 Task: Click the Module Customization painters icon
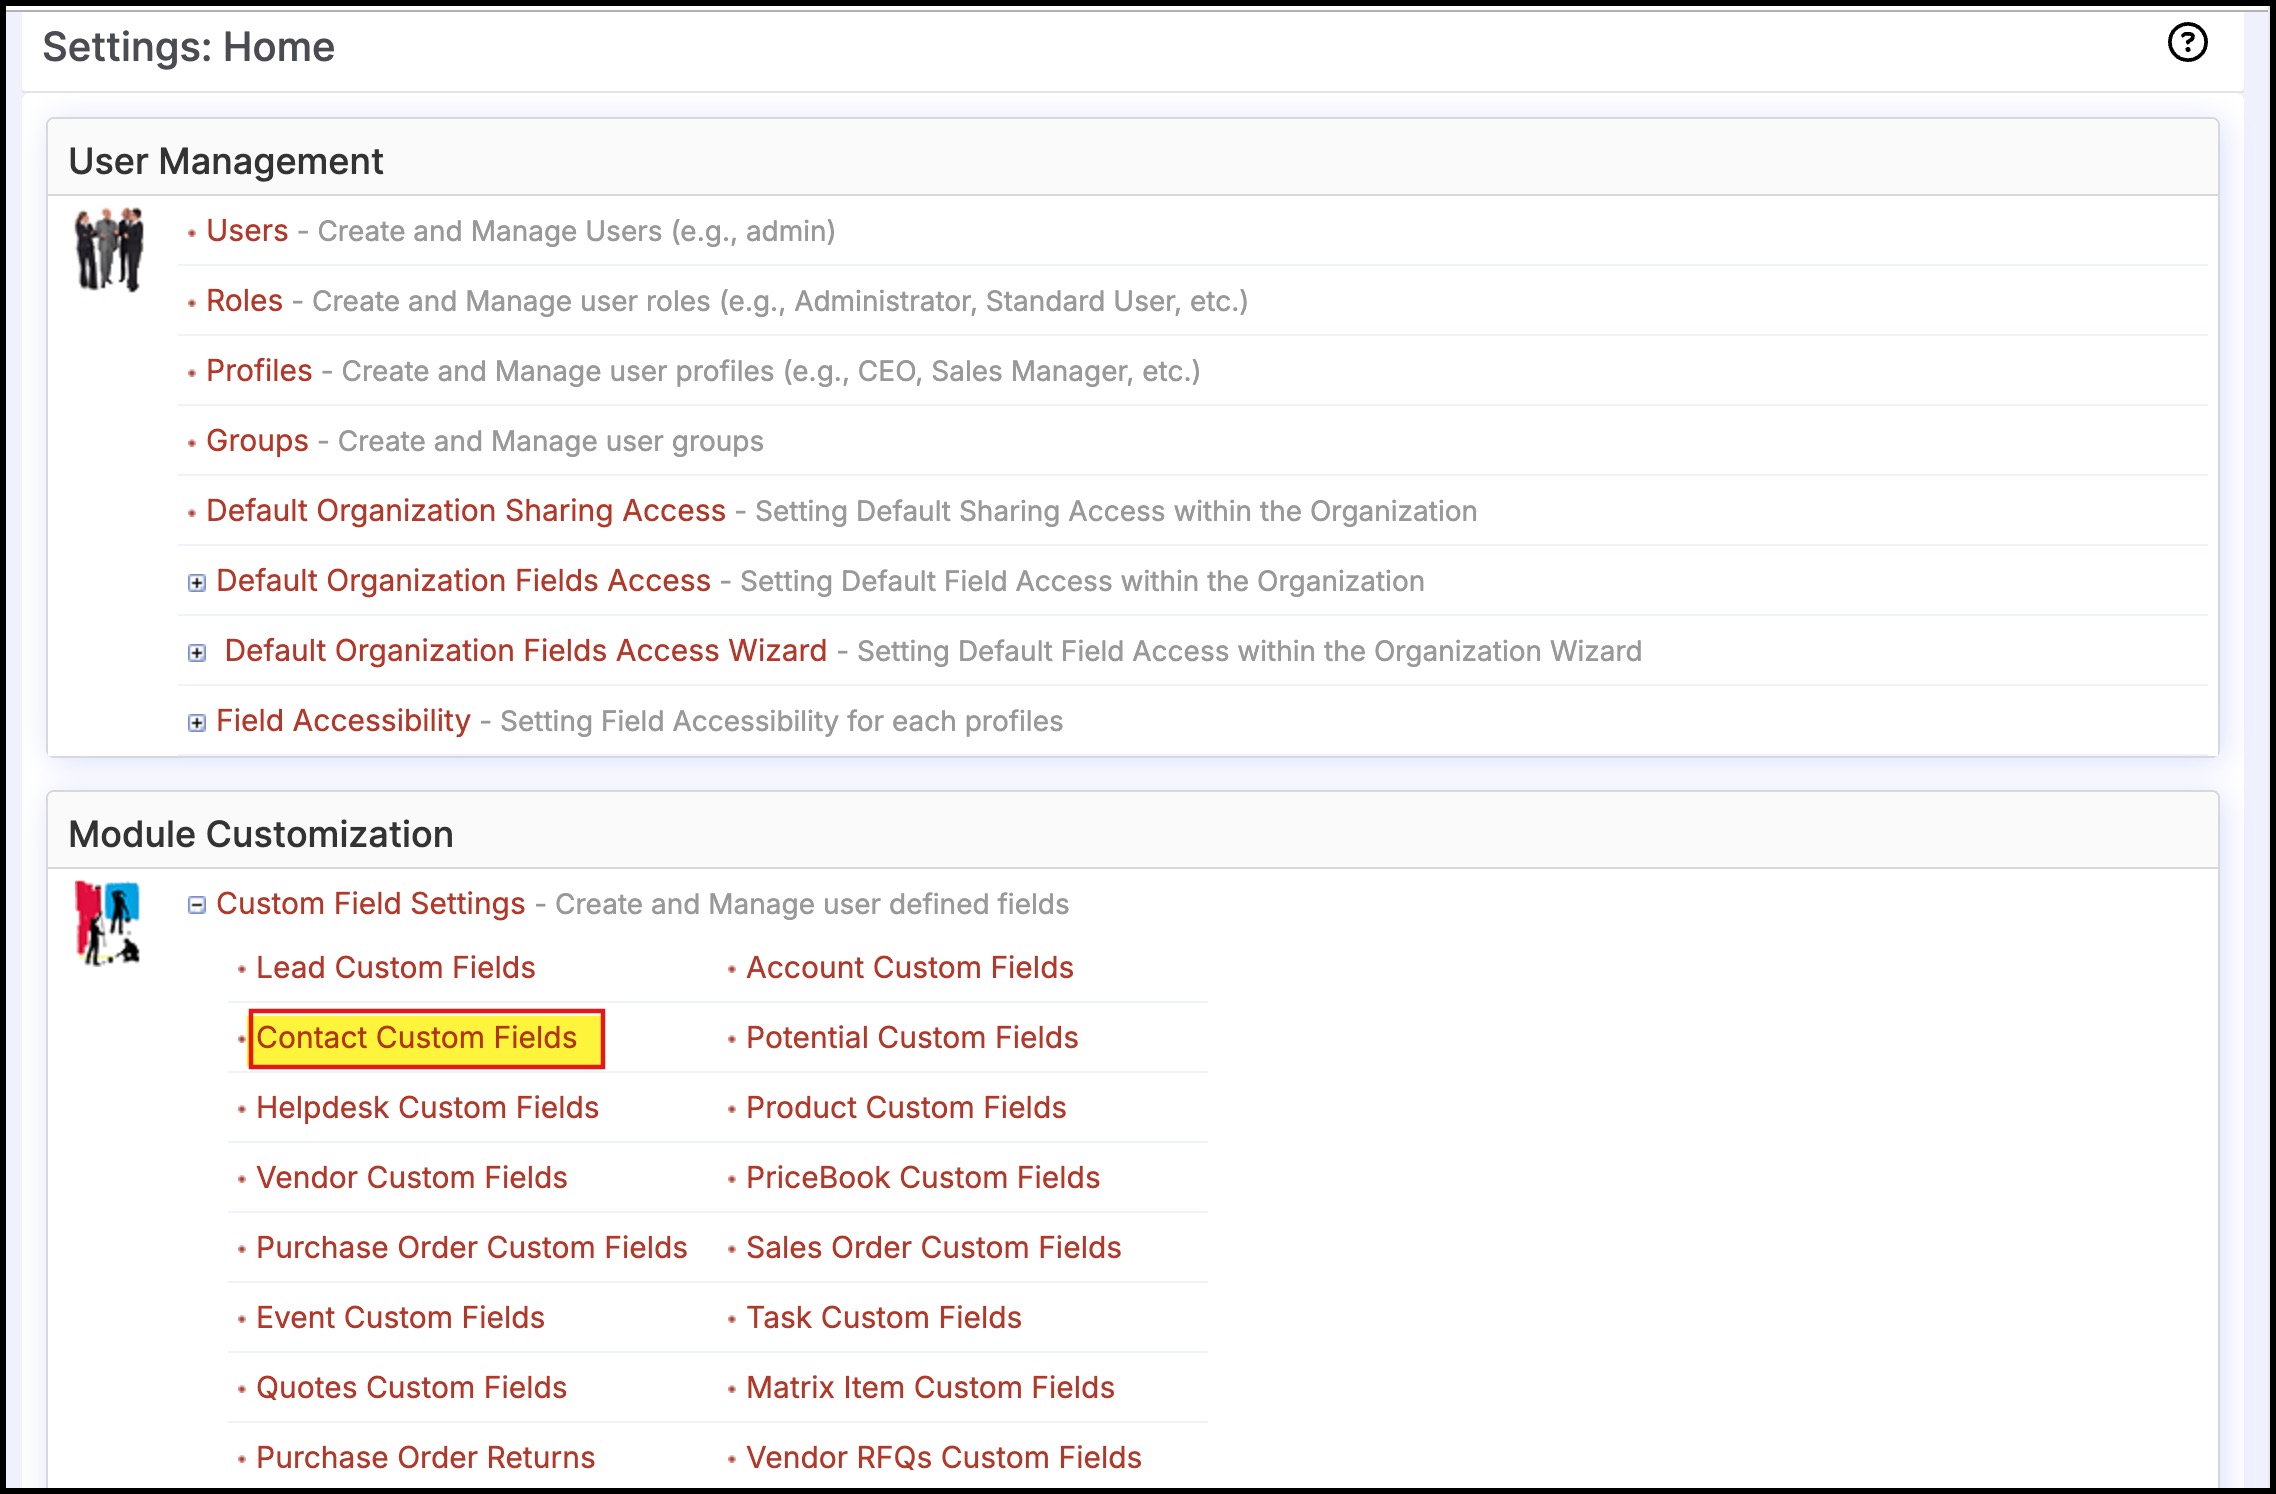point(107,922)
